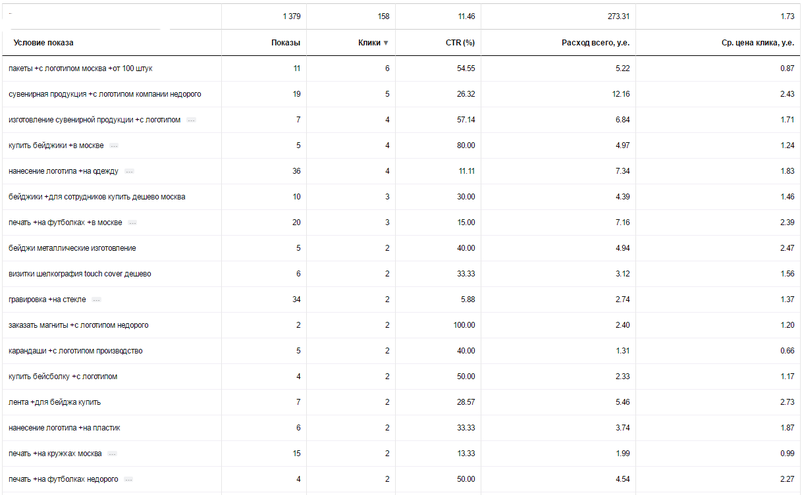Click the sort arrow beside the Клики header
804x495 pixels.
coord(386,43)
